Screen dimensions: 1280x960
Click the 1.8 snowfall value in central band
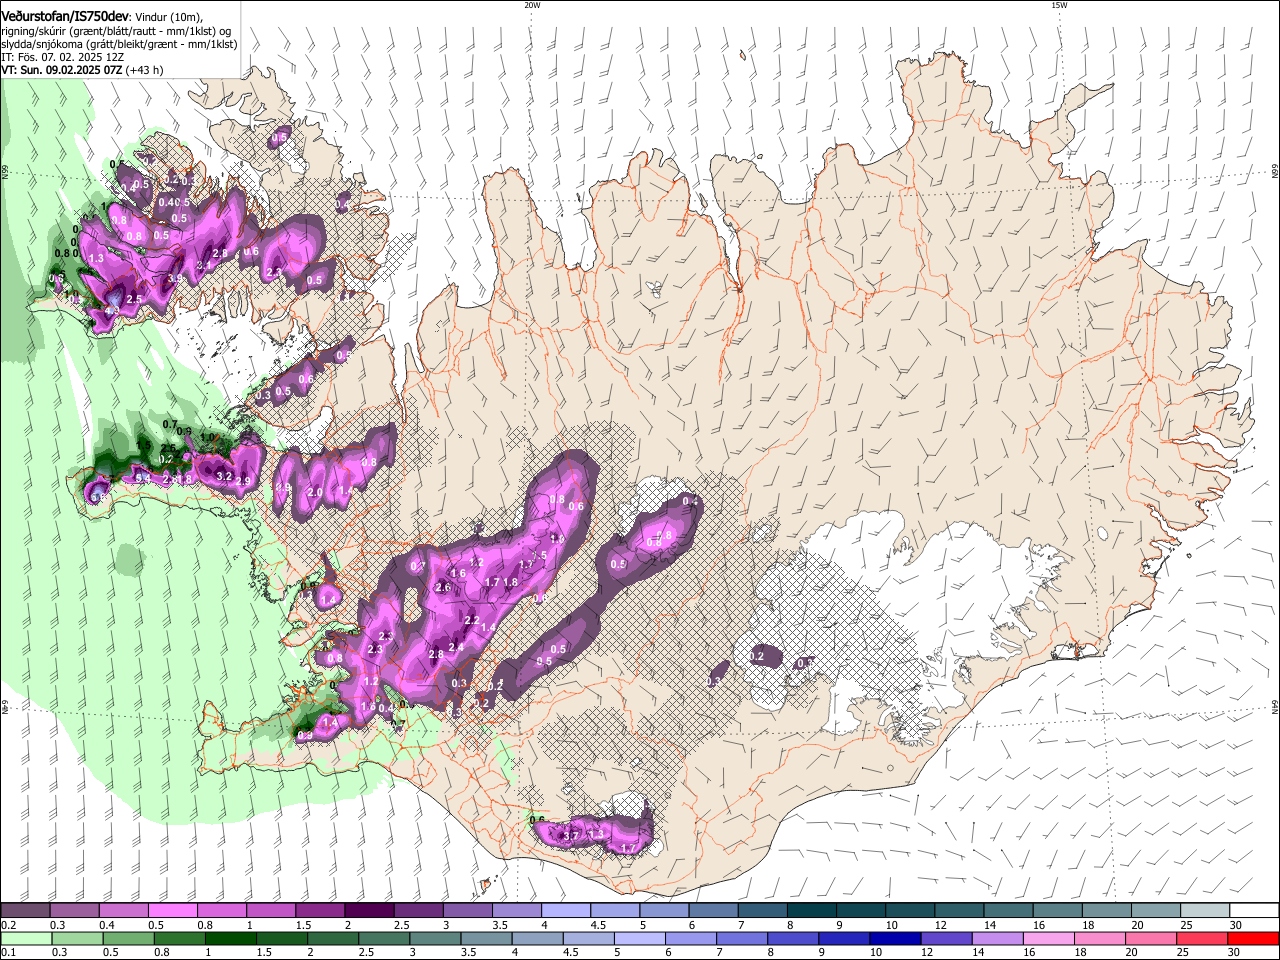pyautogui.click(x=509, y=582)
